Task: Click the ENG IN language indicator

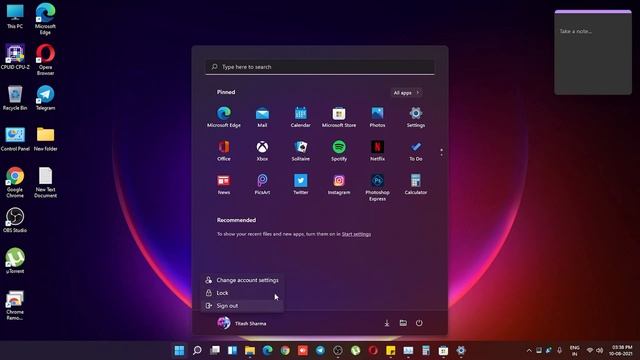Action: [x=575, y=351]
